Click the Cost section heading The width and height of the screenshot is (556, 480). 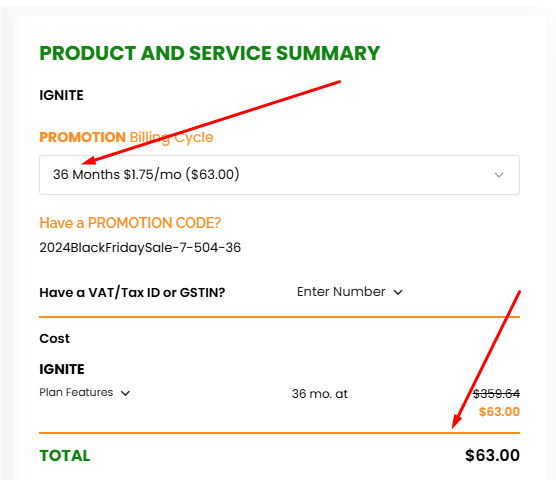pyautogui.click(x=55, y=339)
